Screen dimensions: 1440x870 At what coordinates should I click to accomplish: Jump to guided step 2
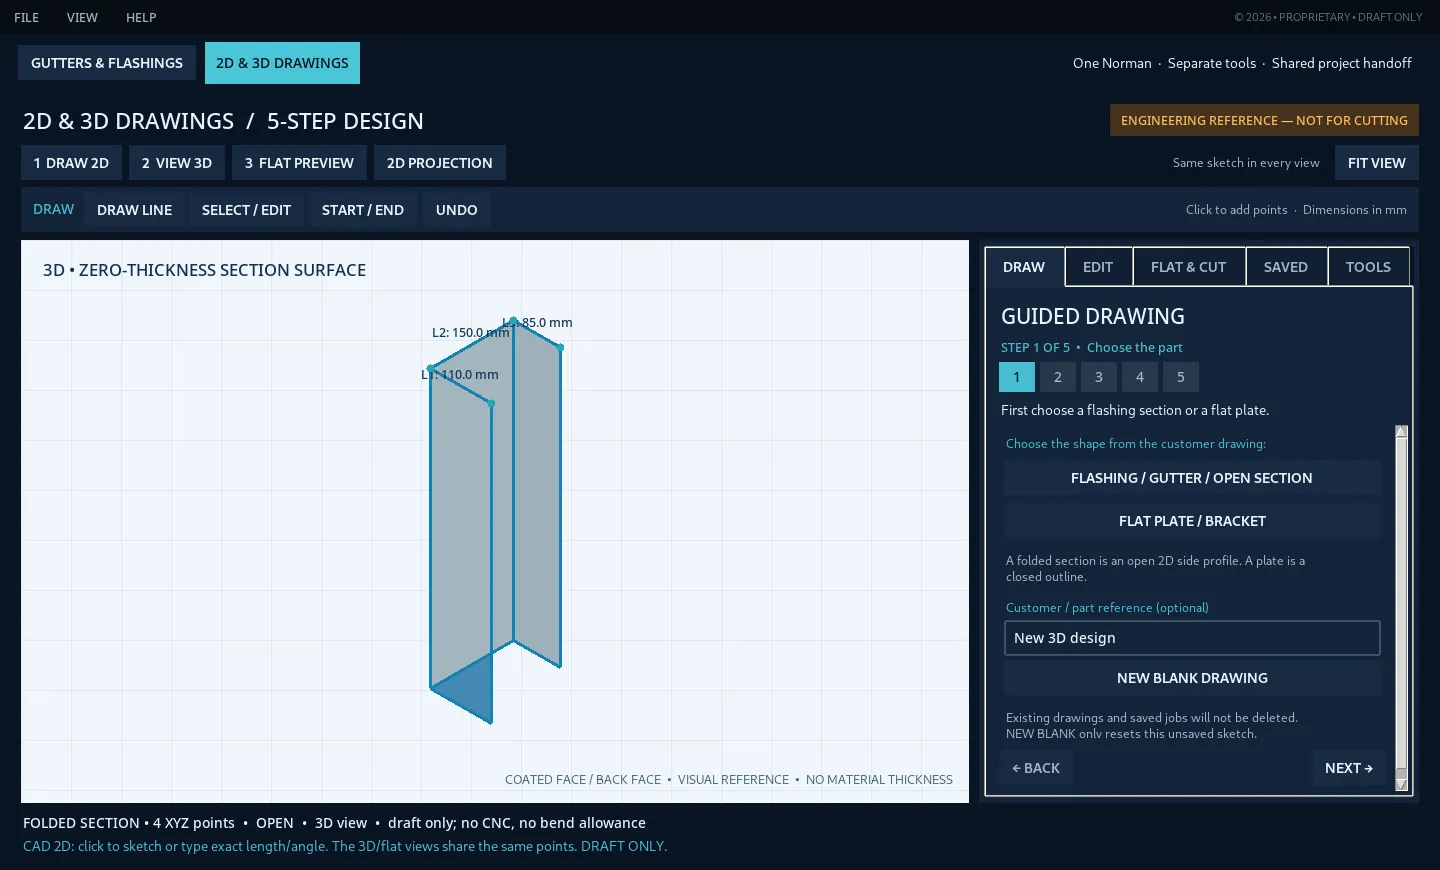(x=1058, y=377)
